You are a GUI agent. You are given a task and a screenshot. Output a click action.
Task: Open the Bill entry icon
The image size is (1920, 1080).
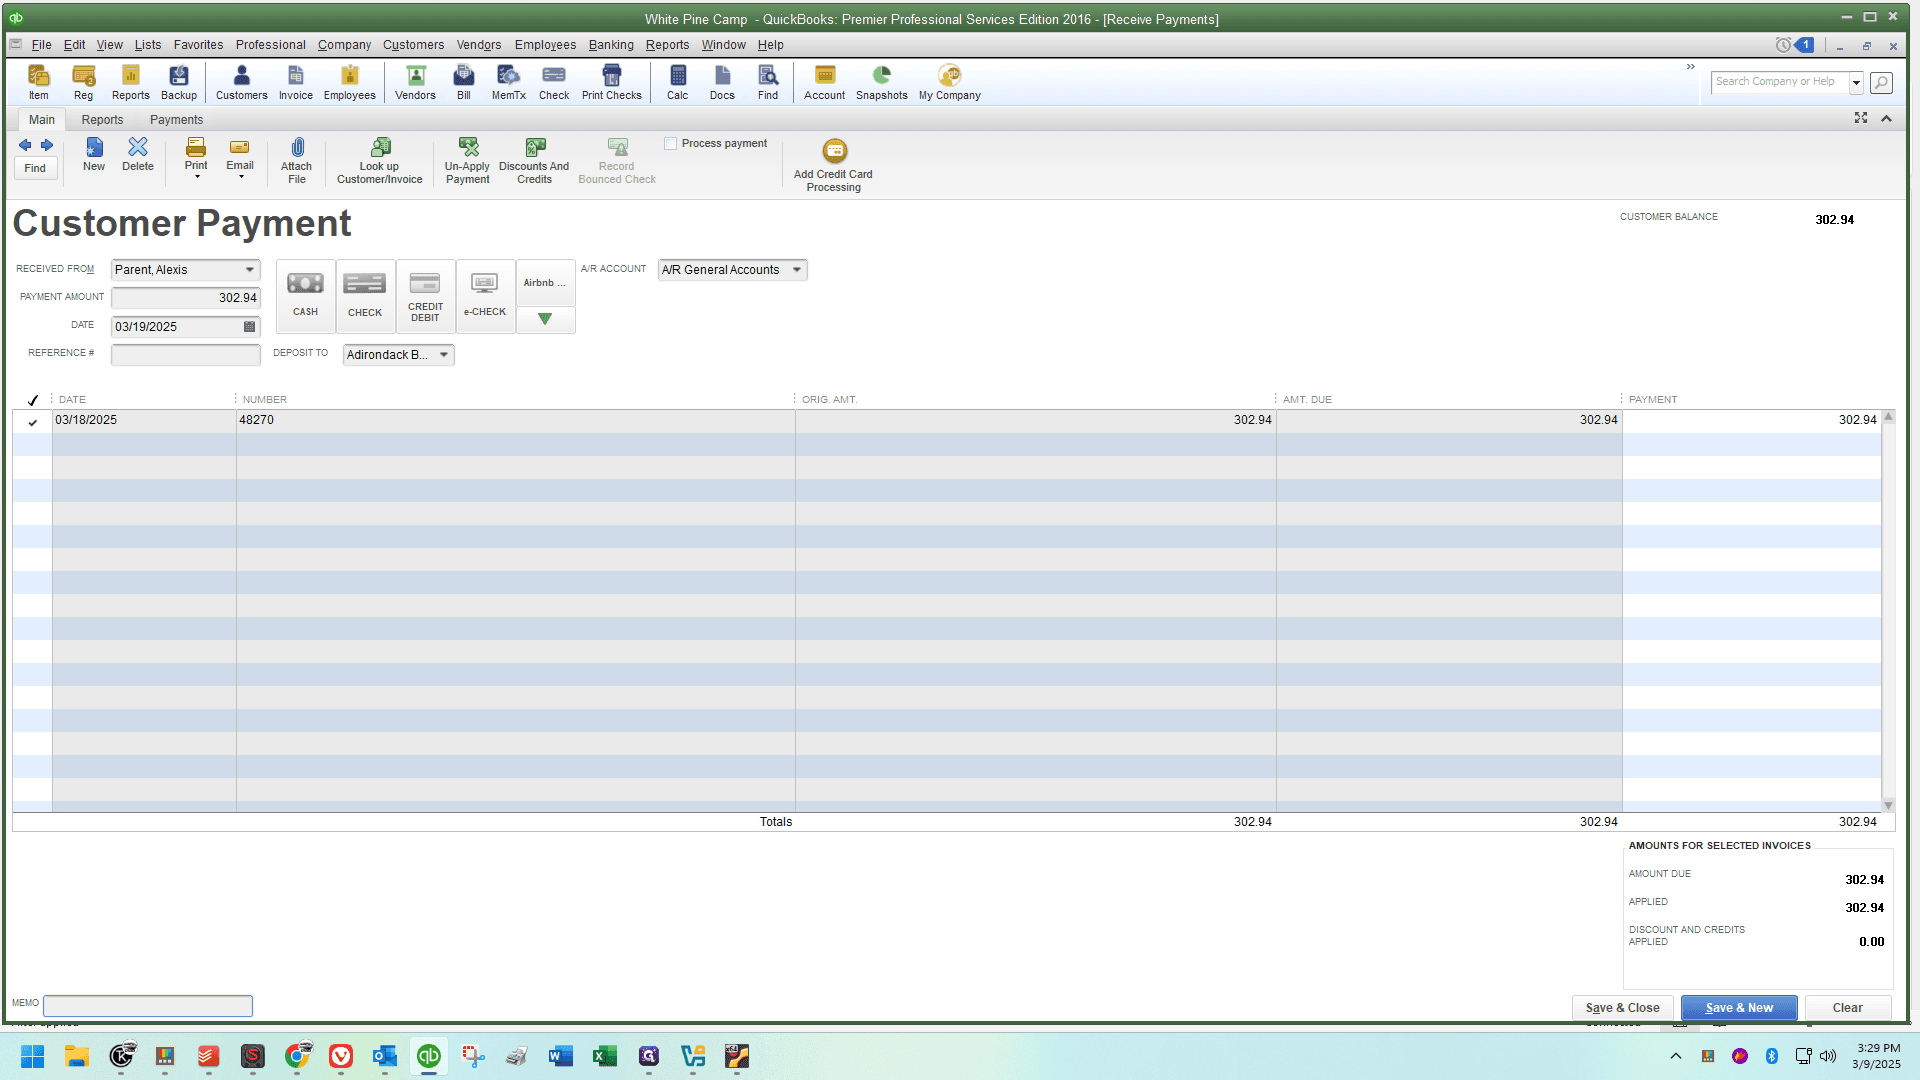(x=464, y=82)
